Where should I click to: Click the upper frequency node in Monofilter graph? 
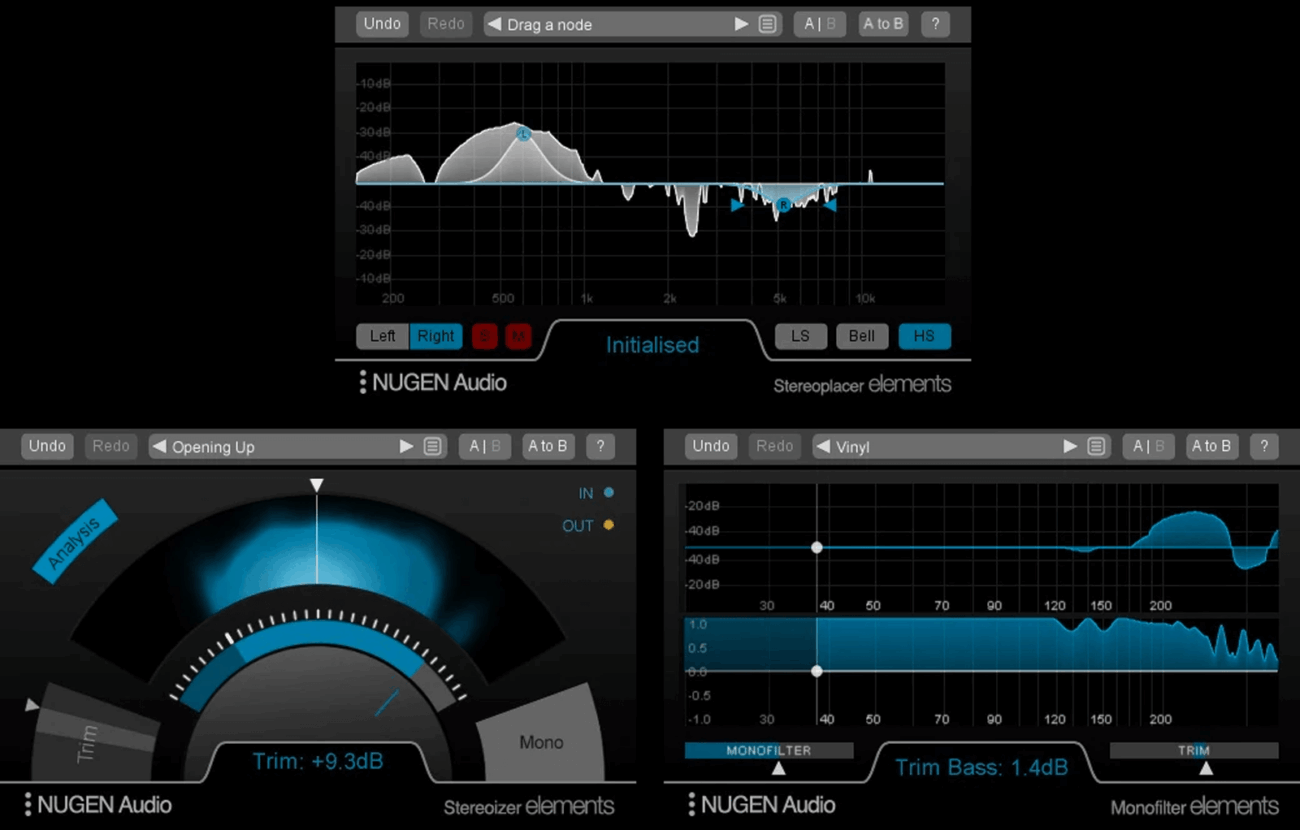pyautogui.click(x=817, y=547)
